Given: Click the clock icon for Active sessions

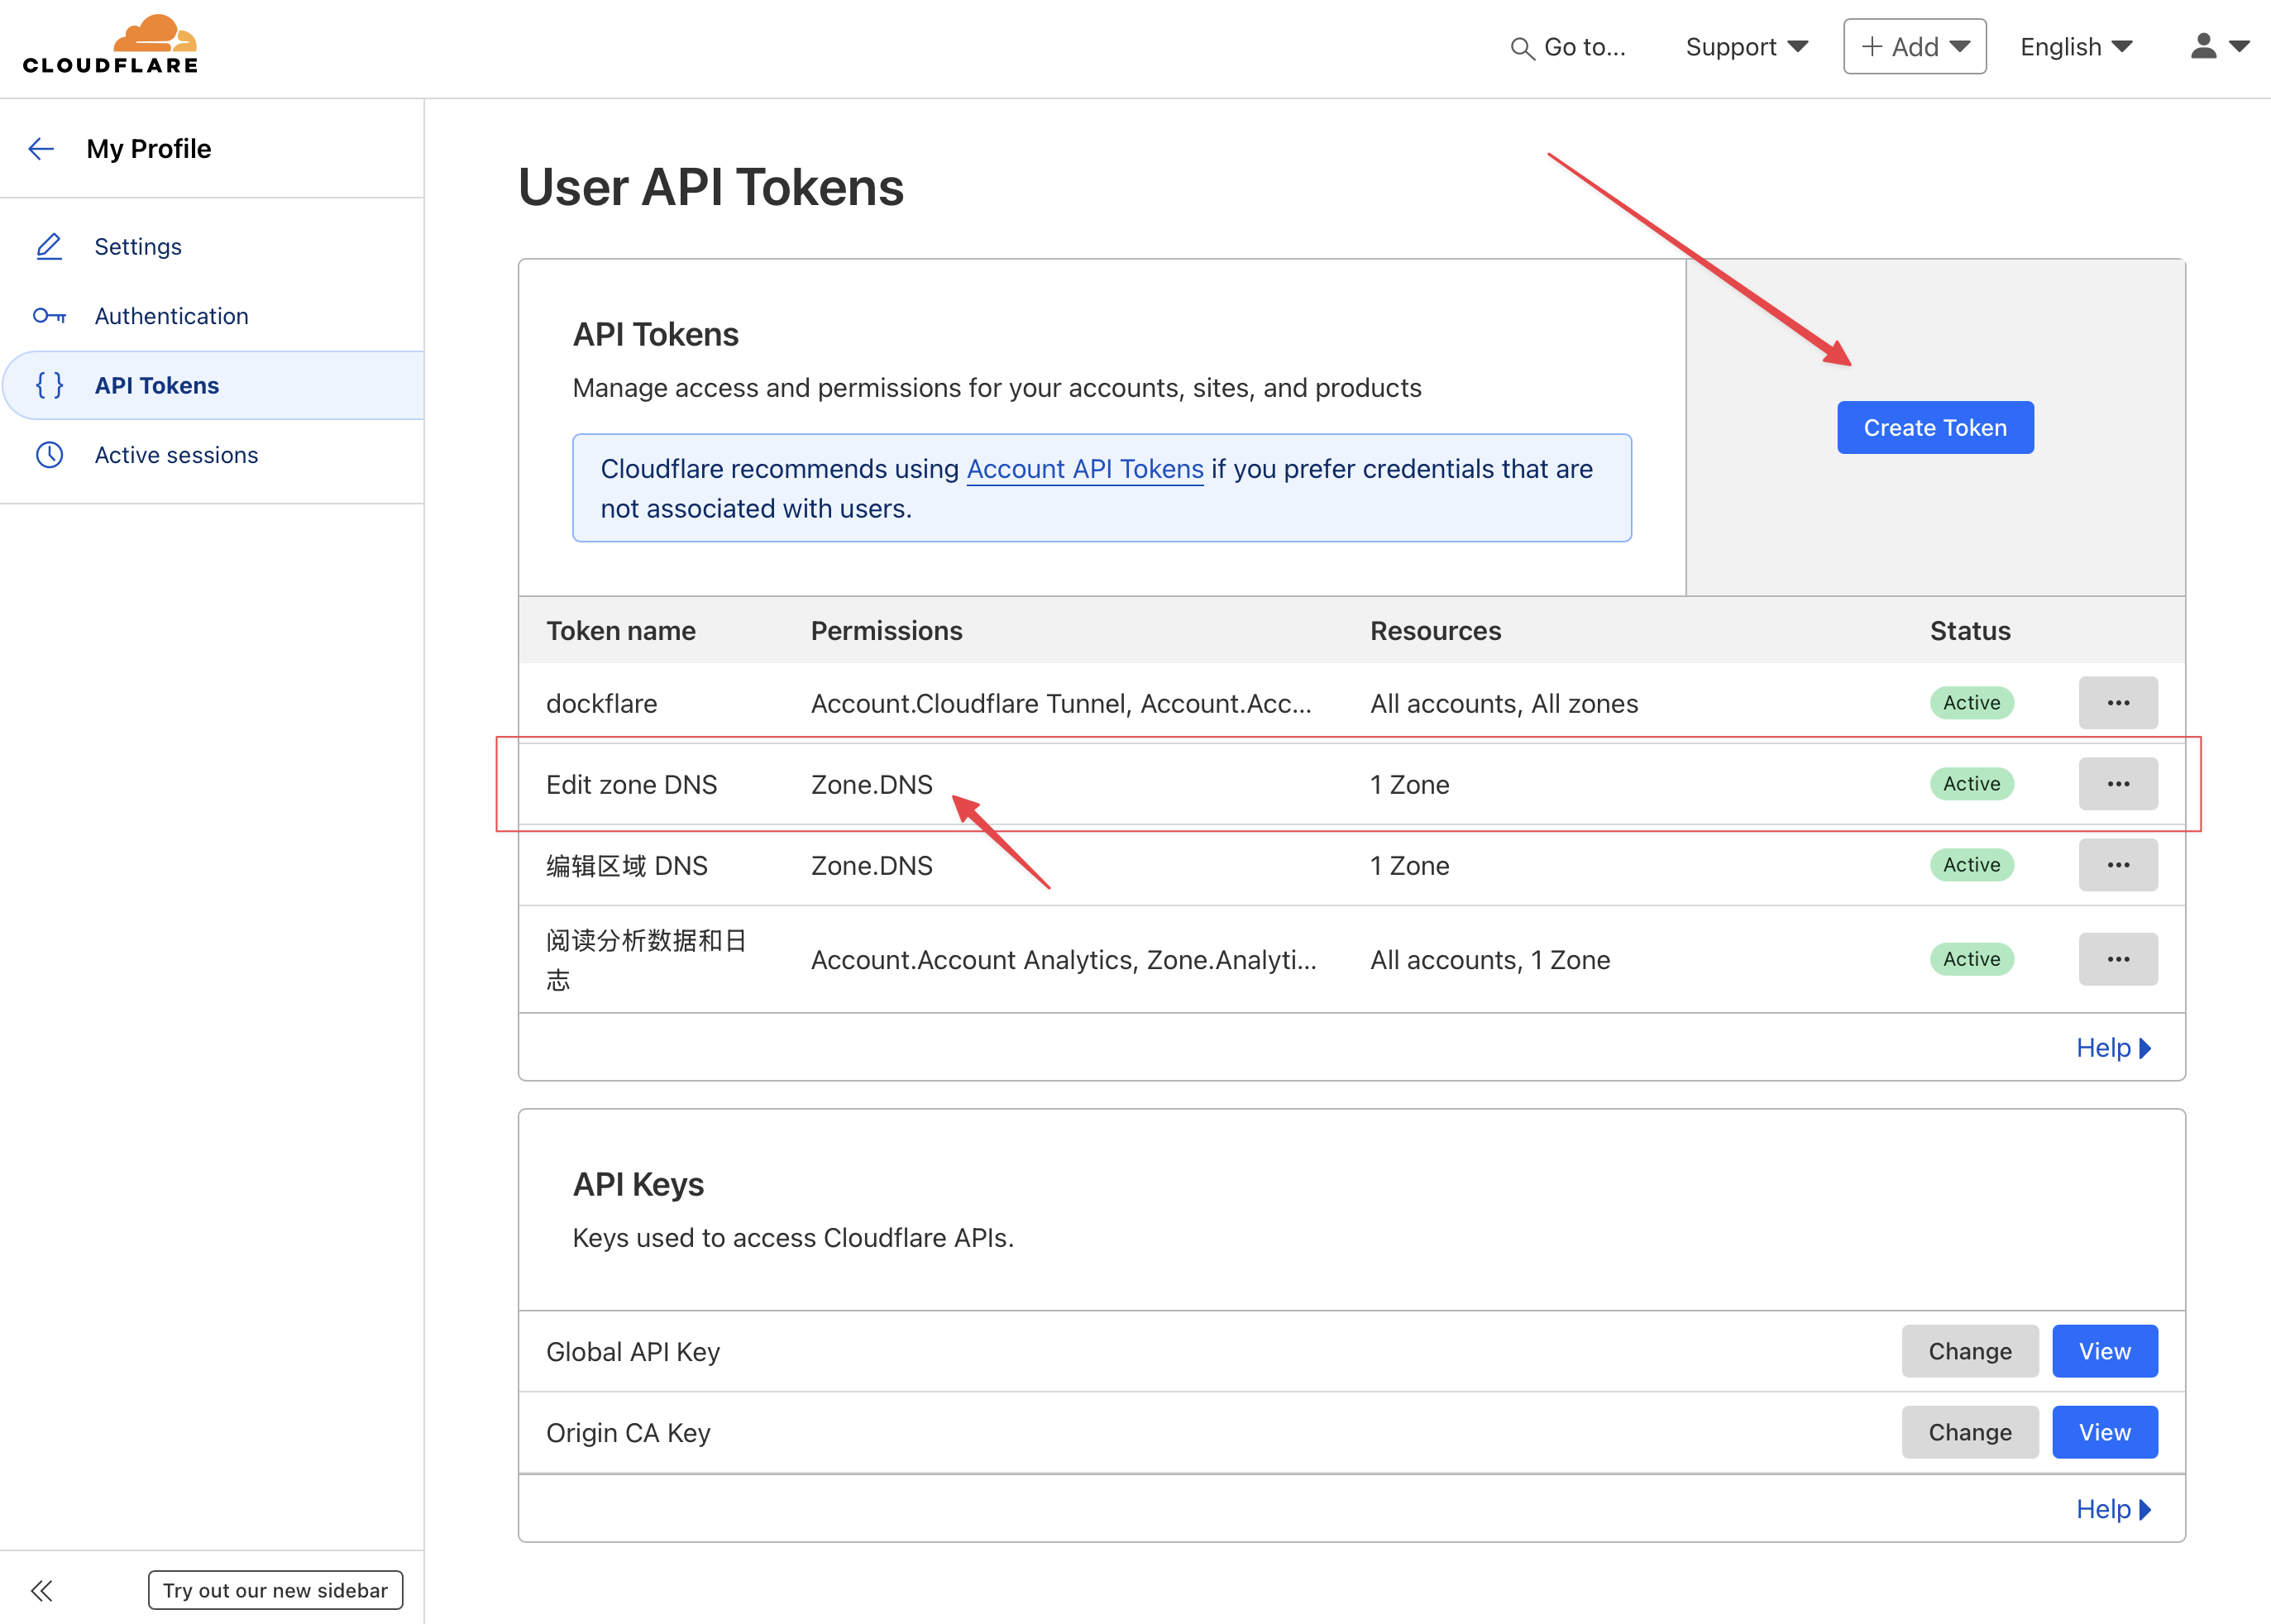Looking at the screenshot, I should [49, 455].
